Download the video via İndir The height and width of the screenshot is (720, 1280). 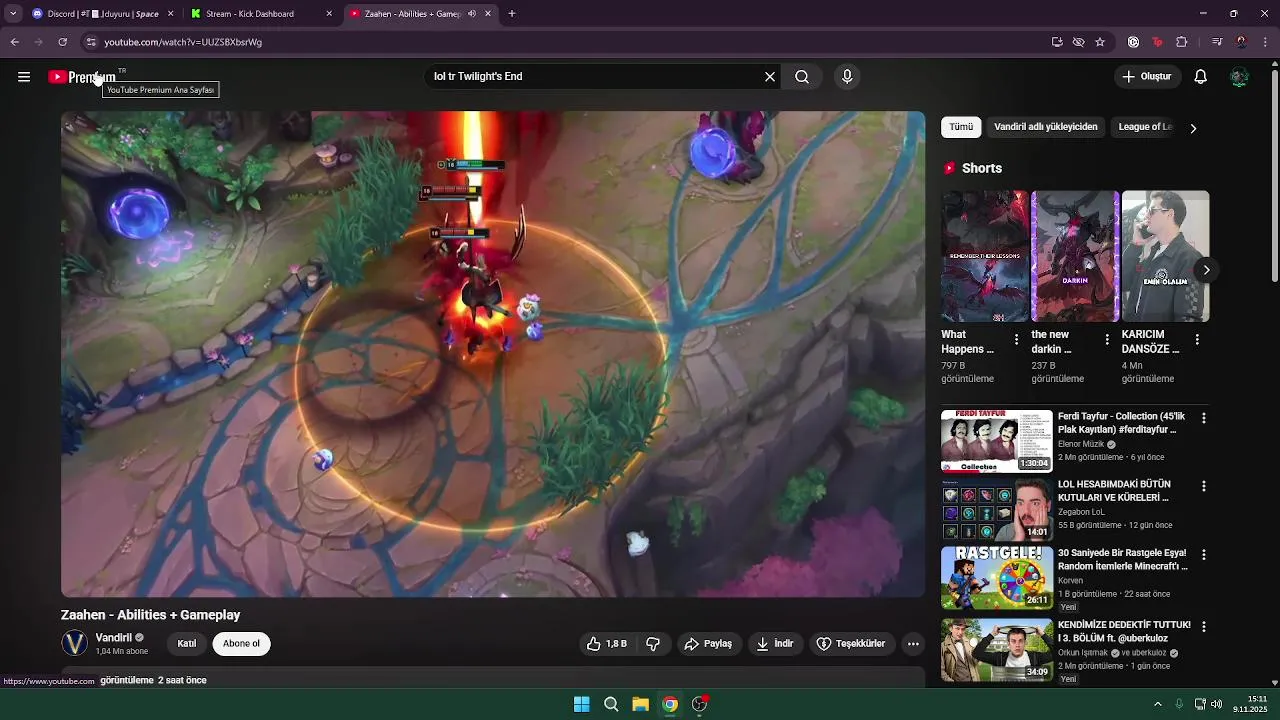point(775,644)
